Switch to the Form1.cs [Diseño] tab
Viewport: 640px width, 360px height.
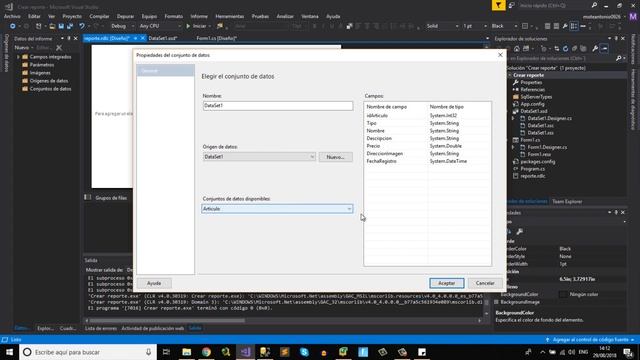216,38
